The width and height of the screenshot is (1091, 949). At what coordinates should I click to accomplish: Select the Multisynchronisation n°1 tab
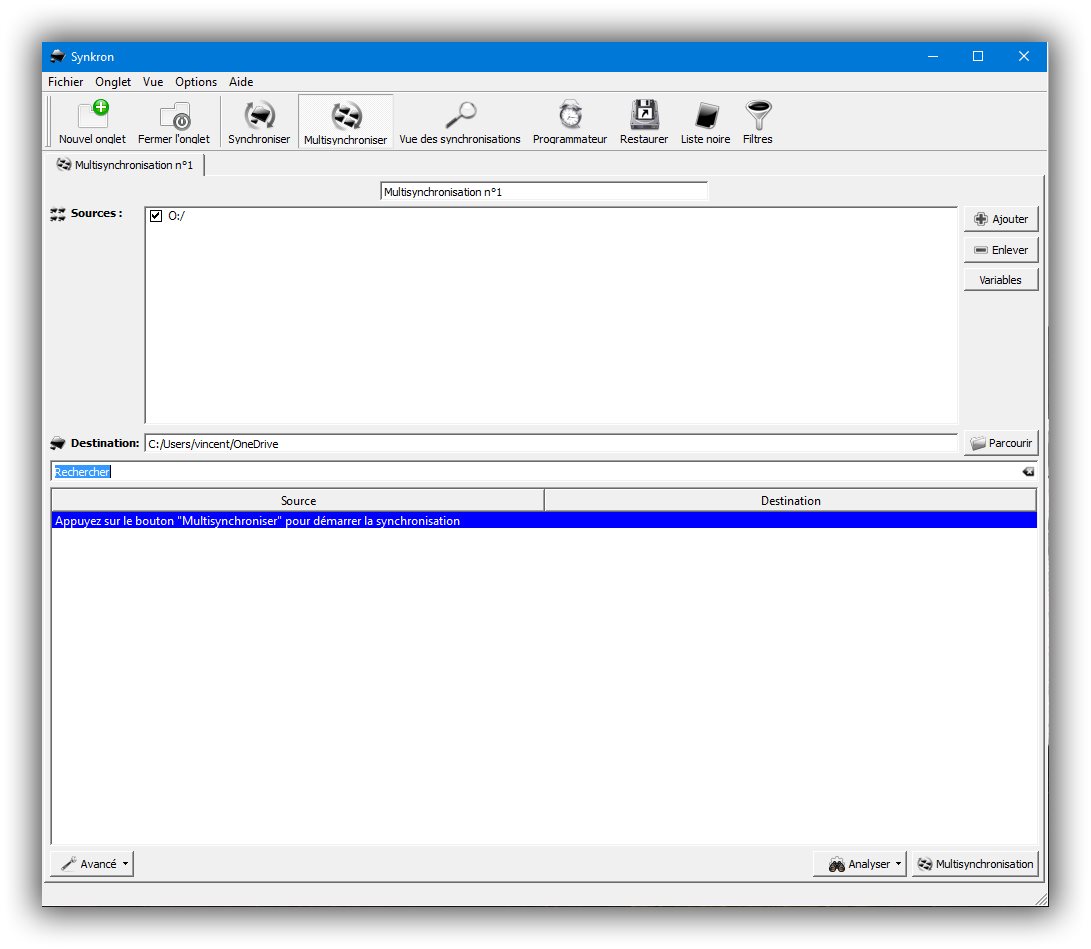[x=126, y=165]
